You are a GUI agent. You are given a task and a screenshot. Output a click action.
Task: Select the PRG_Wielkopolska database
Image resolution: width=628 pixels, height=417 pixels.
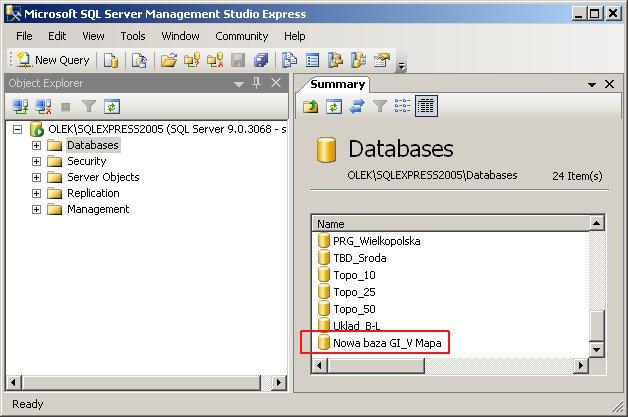tap(376, 241)
